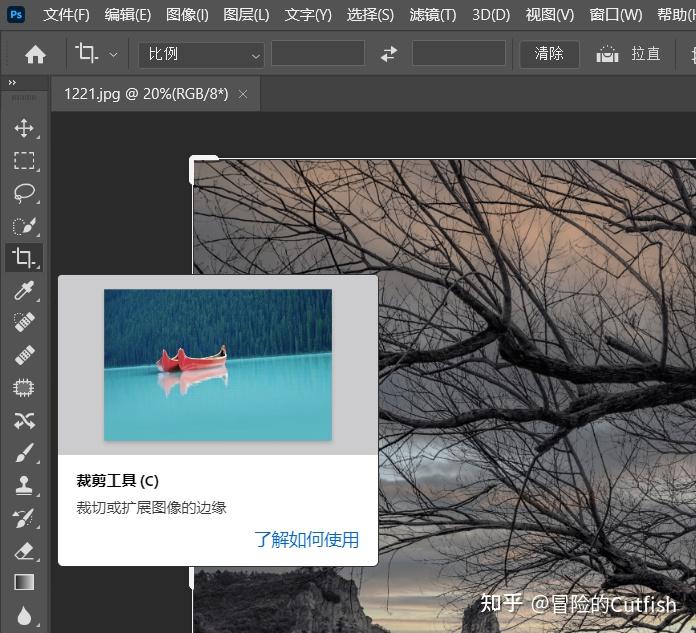The width and height of the screenshot is (696, 633).
Task: Select the Brush tool
Action: click(x=24, y=453)
